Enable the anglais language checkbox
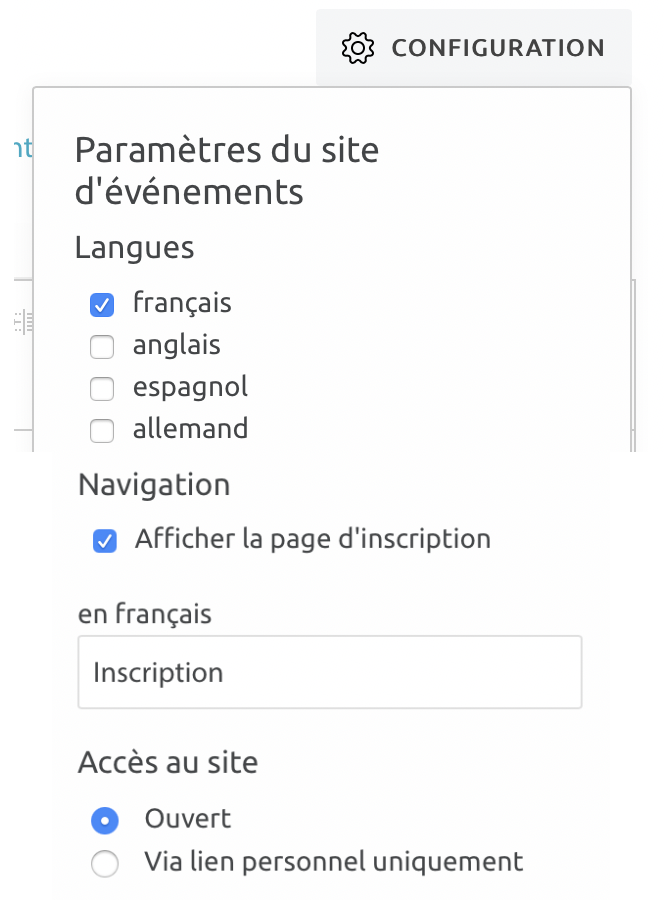 tap(102, 347)
